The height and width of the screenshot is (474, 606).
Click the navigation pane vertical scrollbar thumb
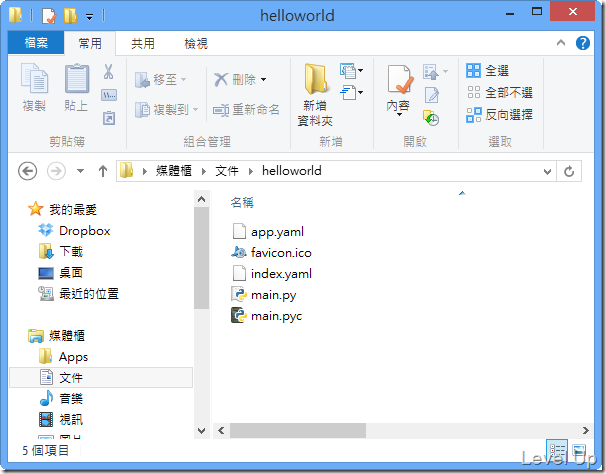201,258
